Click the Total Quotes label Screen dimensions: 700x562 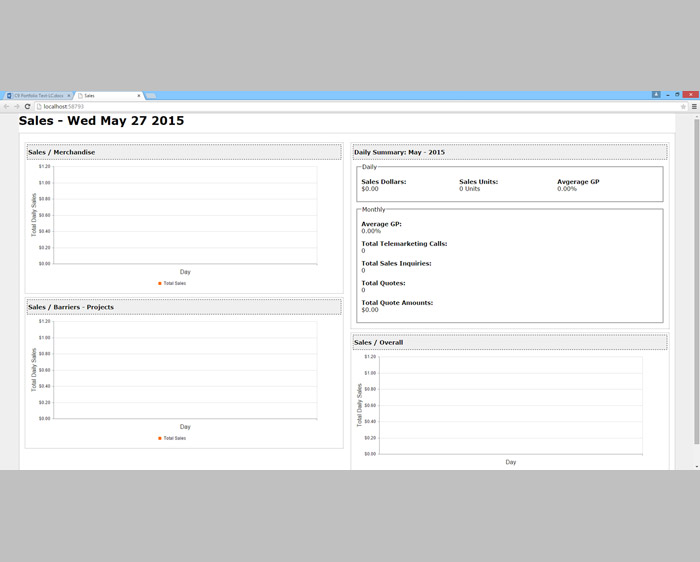coord(383,283)
